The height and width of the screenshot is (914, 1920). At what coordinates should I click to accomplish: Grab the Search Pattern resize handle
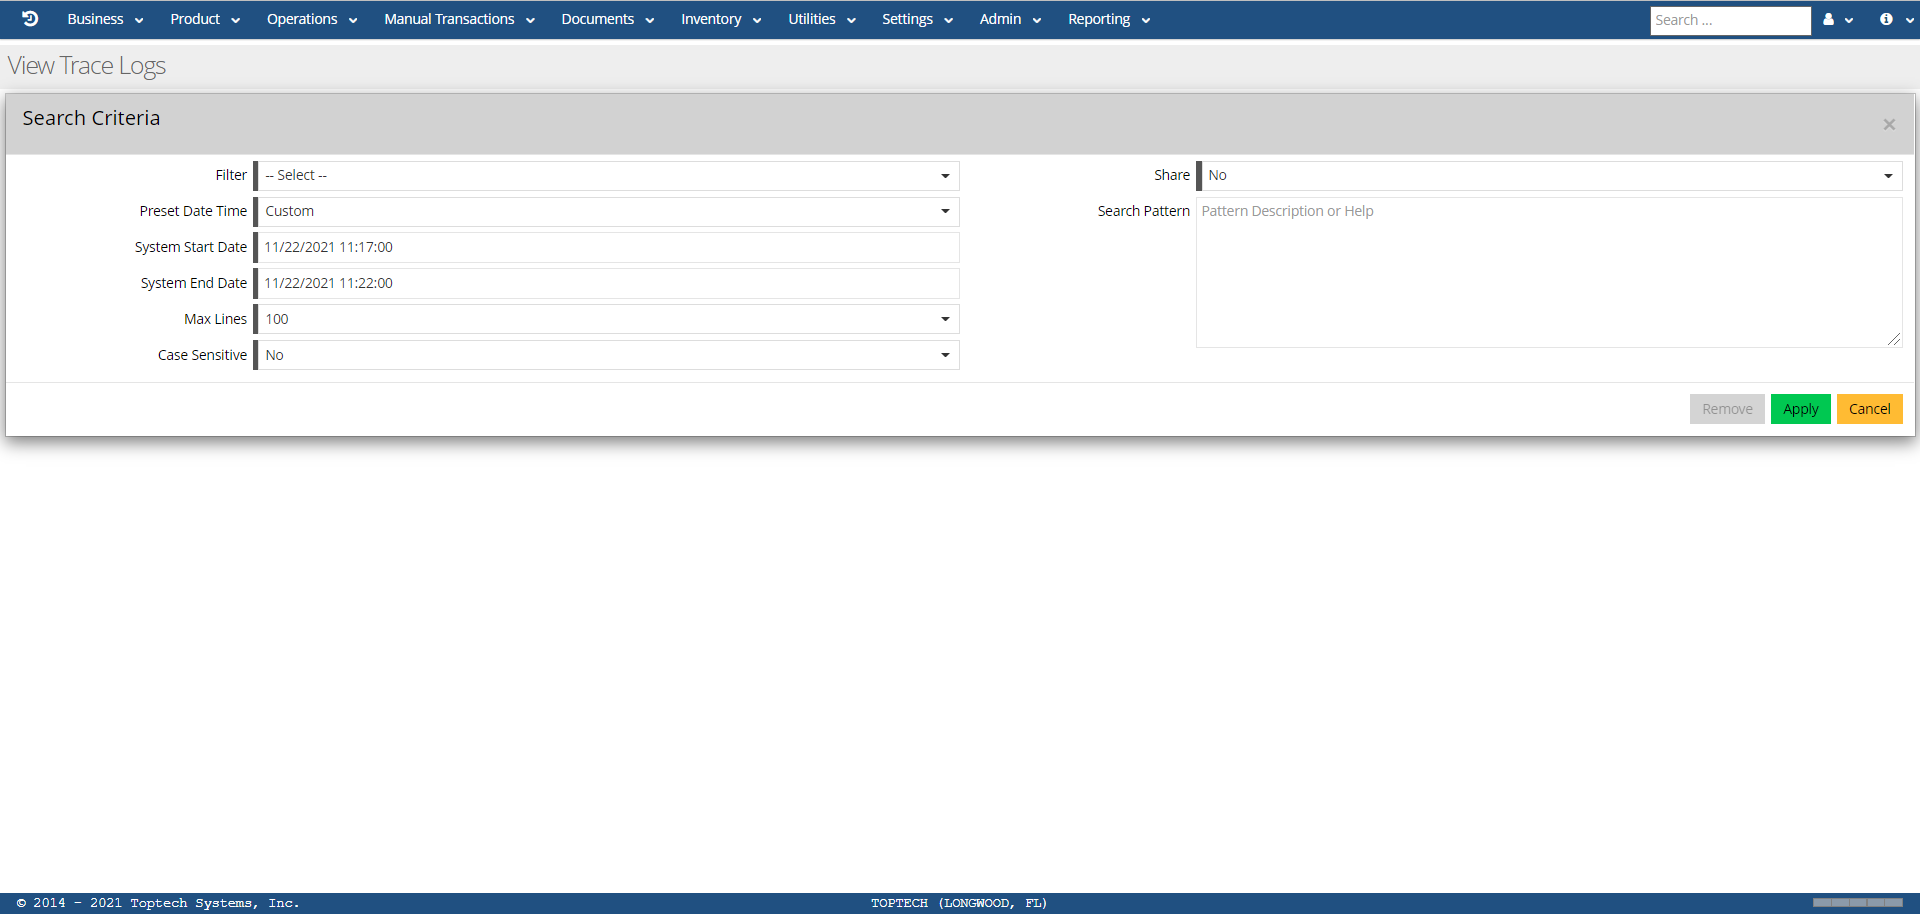tap(1894, 340)
